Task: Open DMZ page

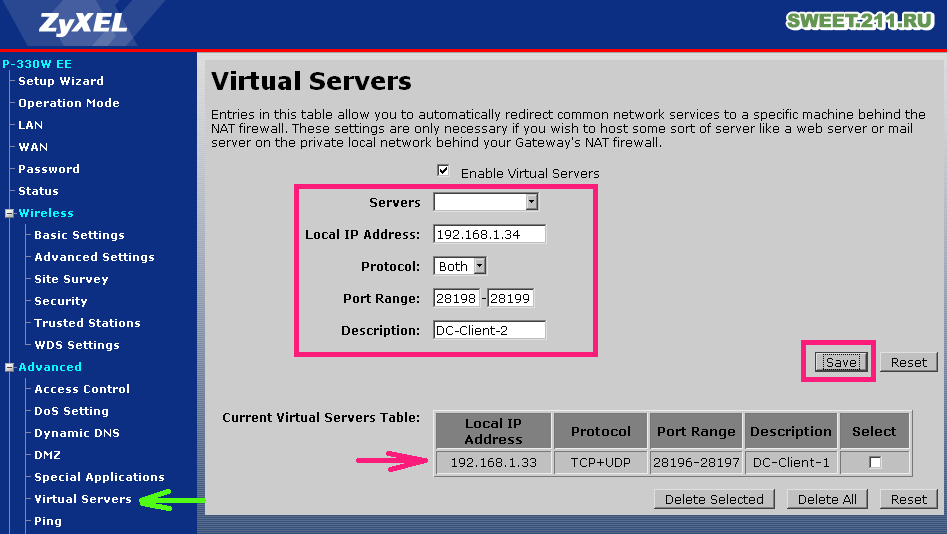Action: pyautogui.click(x=47, y=455)
